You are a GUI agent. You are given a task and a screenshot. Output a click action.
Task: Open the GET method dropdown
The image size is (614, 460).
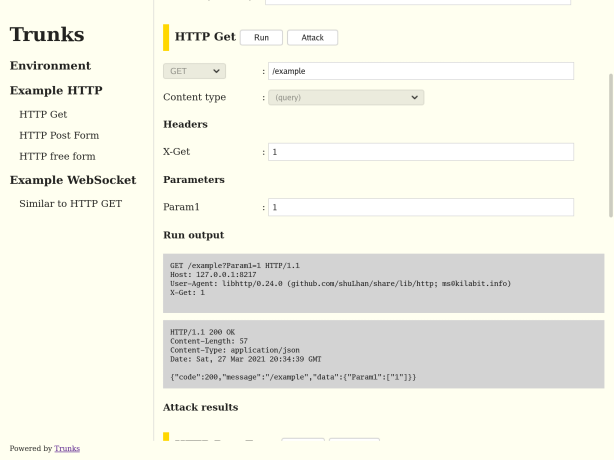[x=194, y=71]
